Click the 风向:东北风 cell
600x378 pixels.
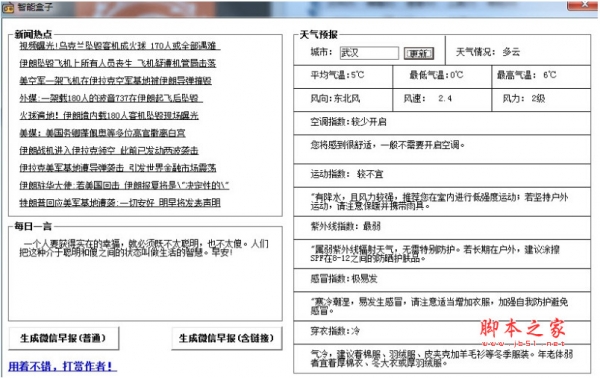tap(343, 100)
